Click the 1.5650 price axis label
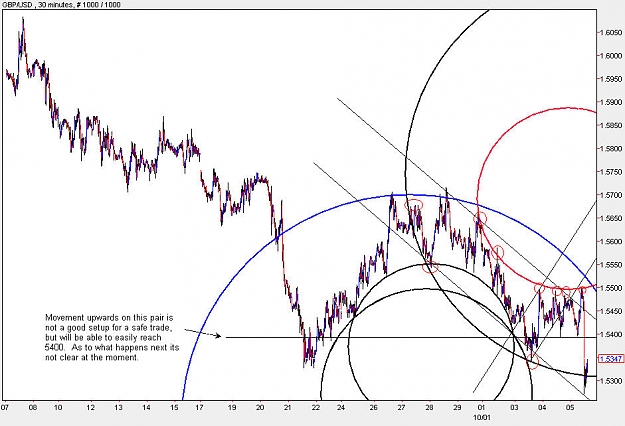 (x=611, y=218)
